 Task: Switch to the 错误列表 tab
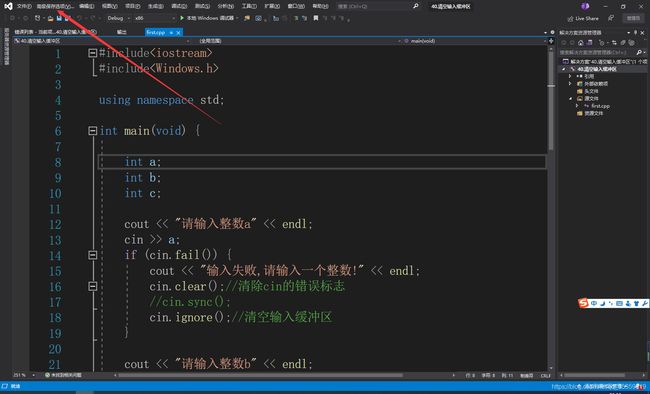(x=55, y=32)
